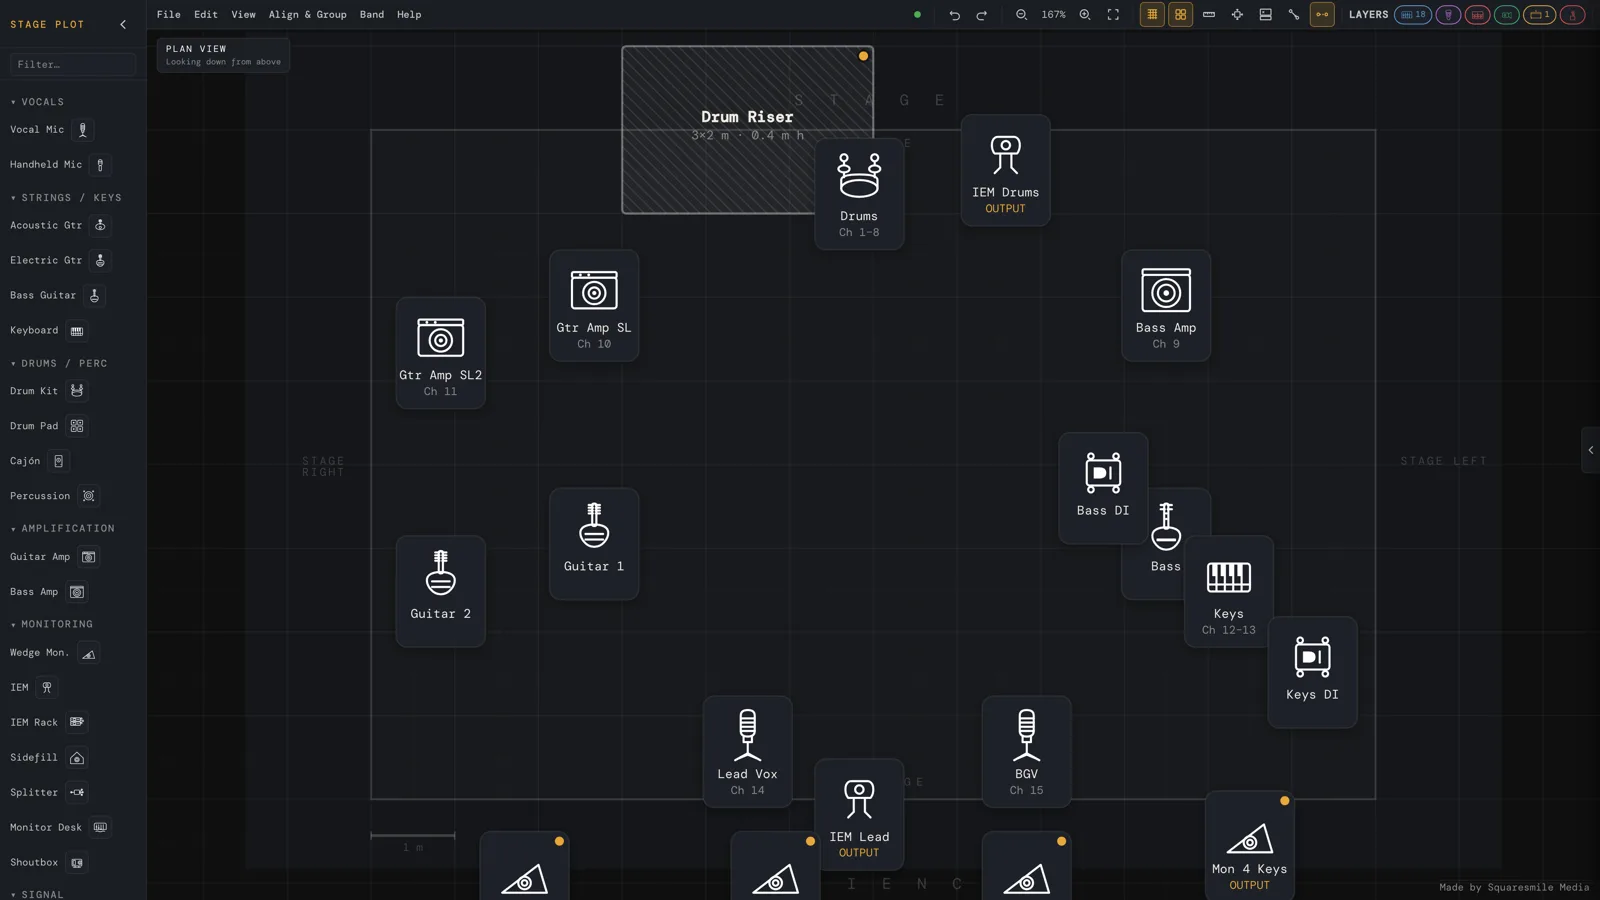
Task: Toggle the four-square snap grid button
Action: pos(1181,15)
